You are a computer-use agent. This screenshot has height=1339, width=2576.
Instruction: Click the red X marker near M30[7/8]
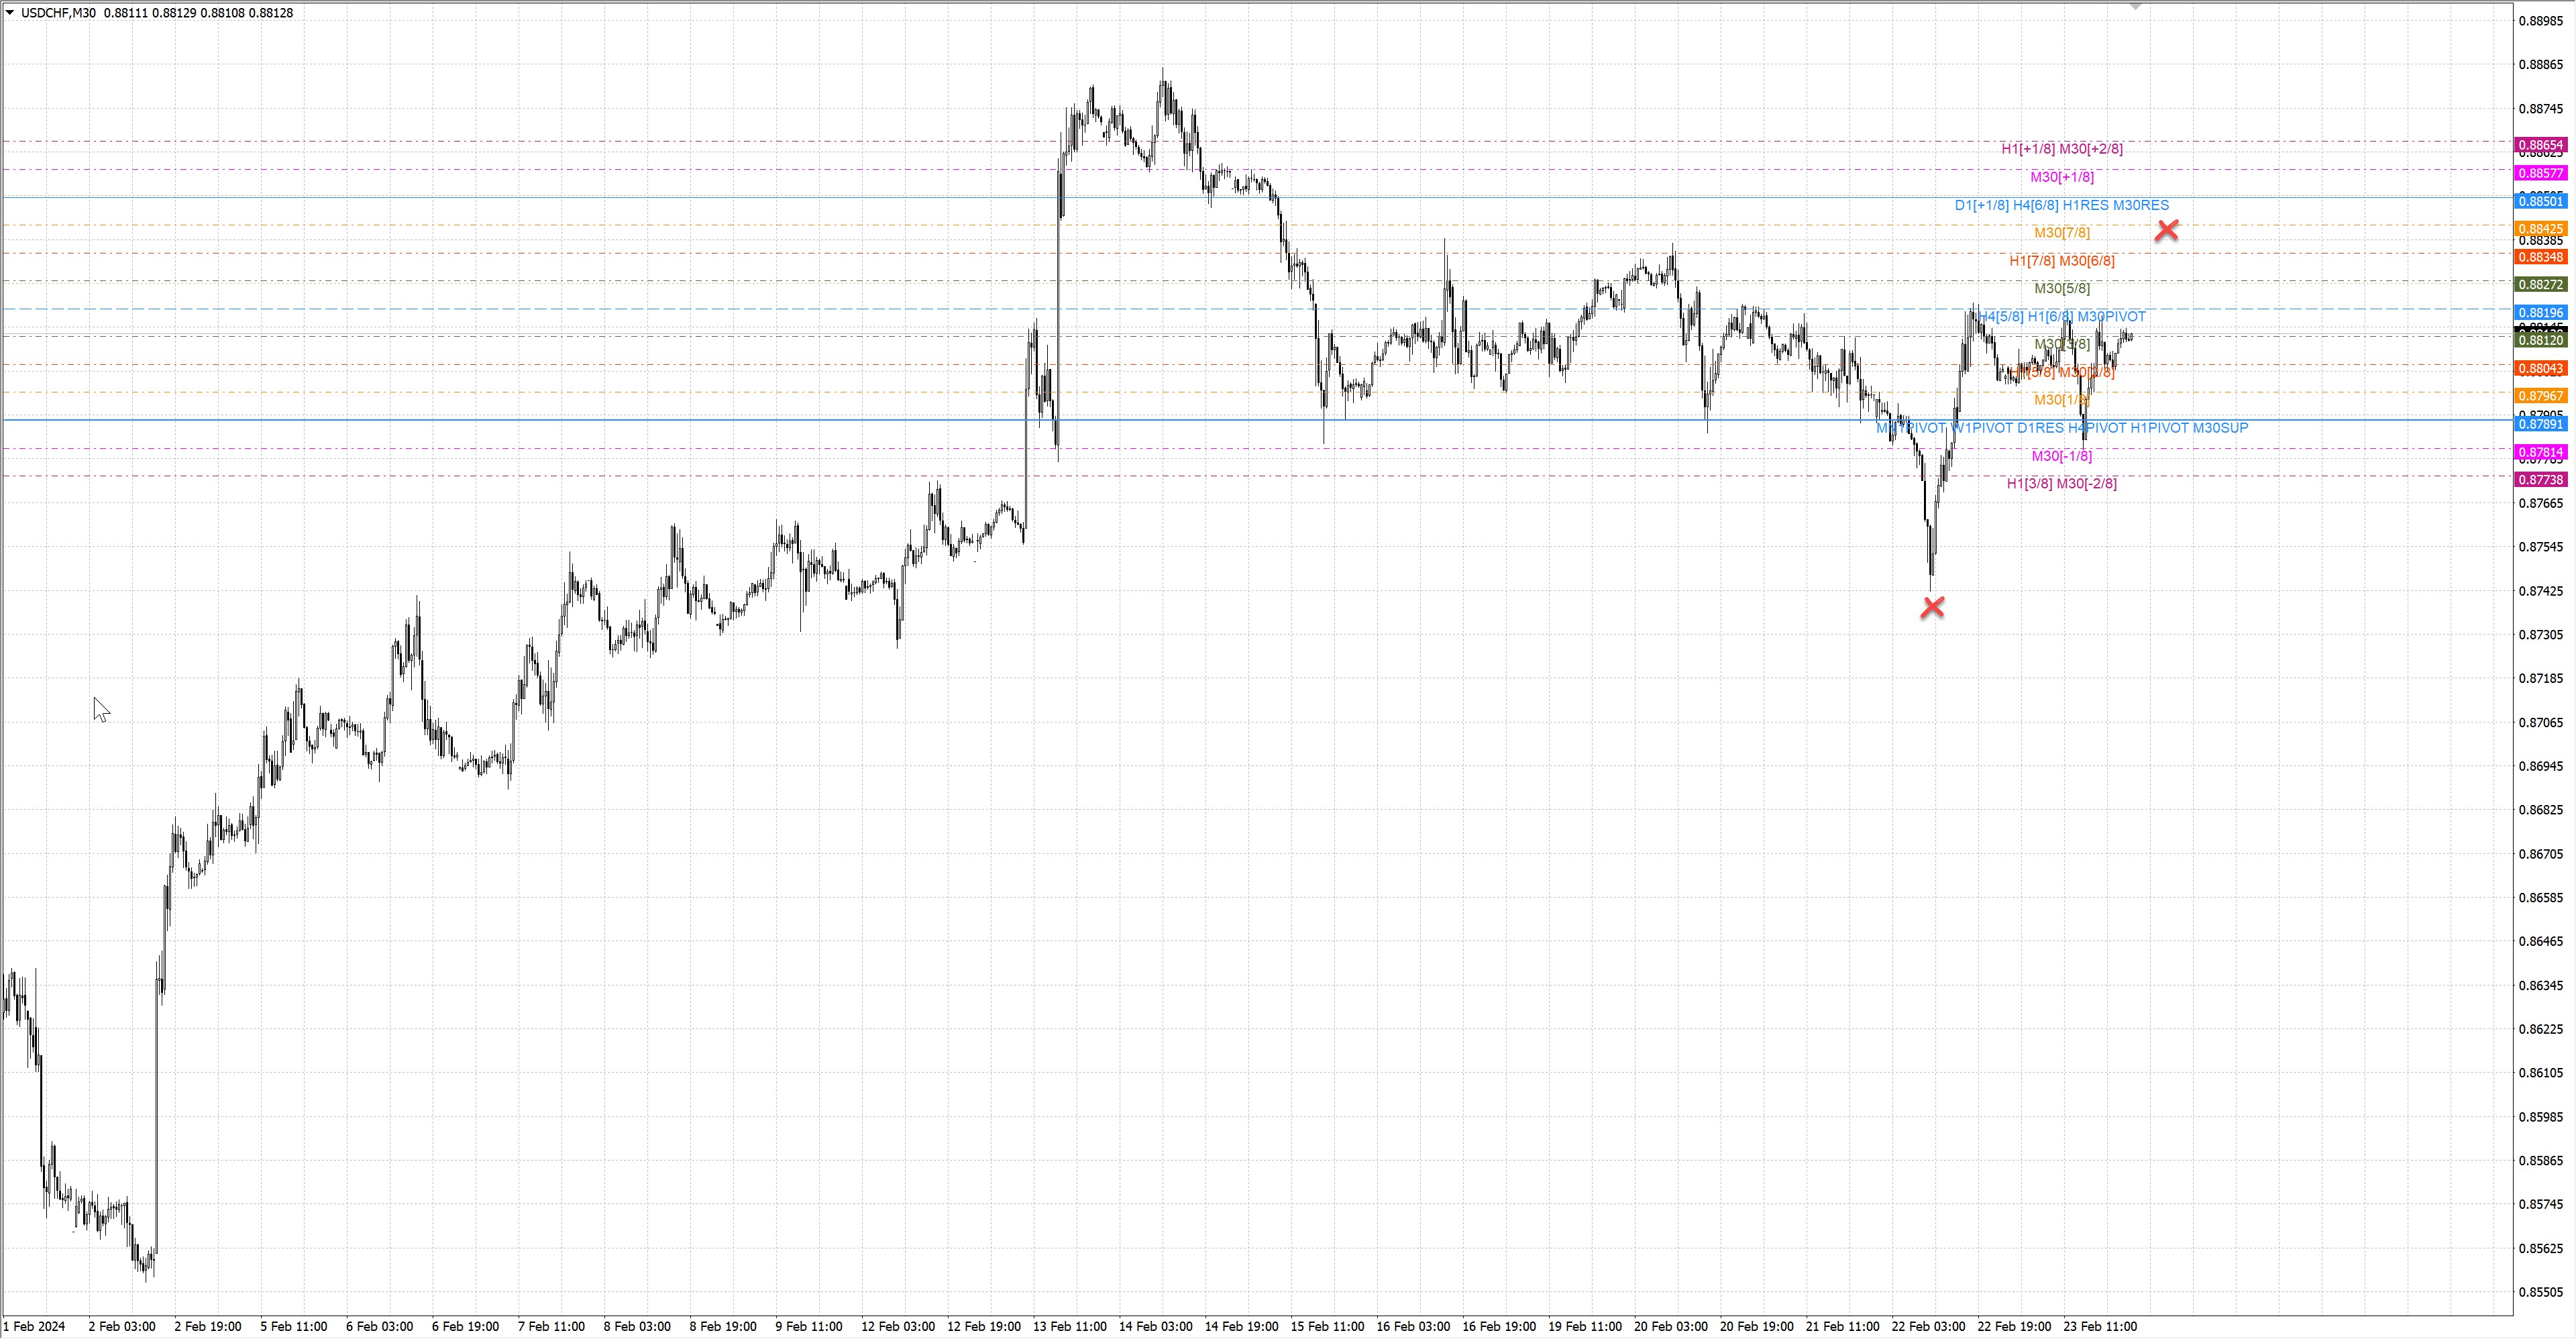coord(2166,231)
